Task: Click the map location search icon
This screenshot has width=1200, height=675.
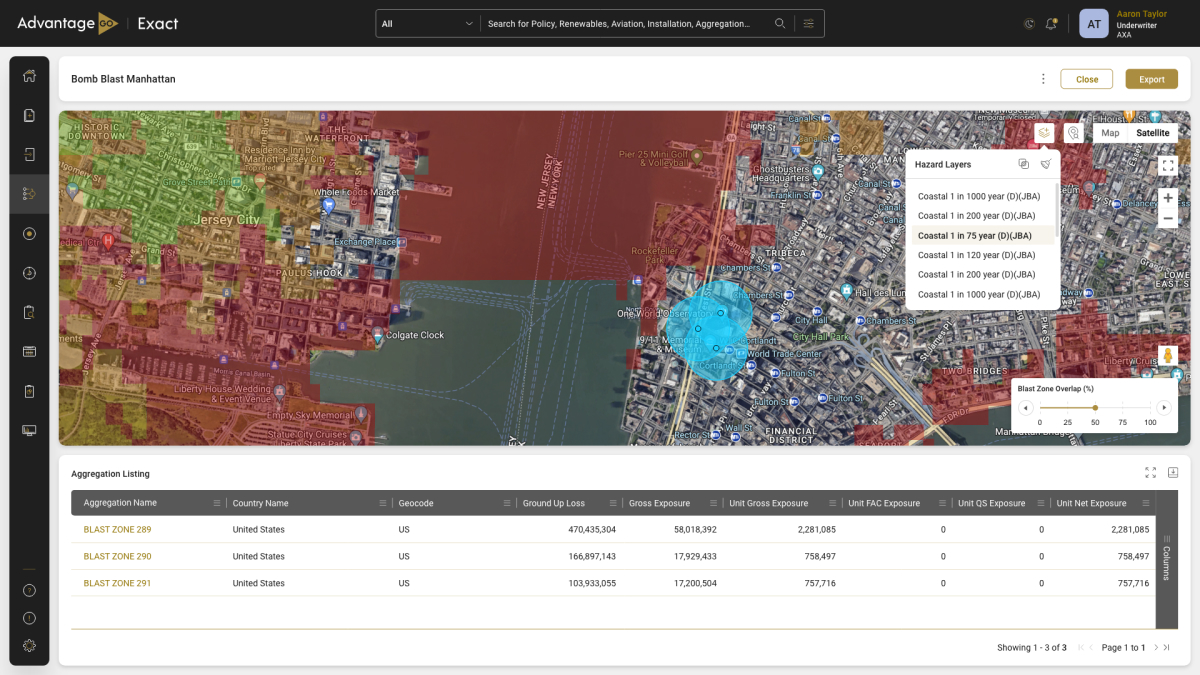Action: [1073, 133]
